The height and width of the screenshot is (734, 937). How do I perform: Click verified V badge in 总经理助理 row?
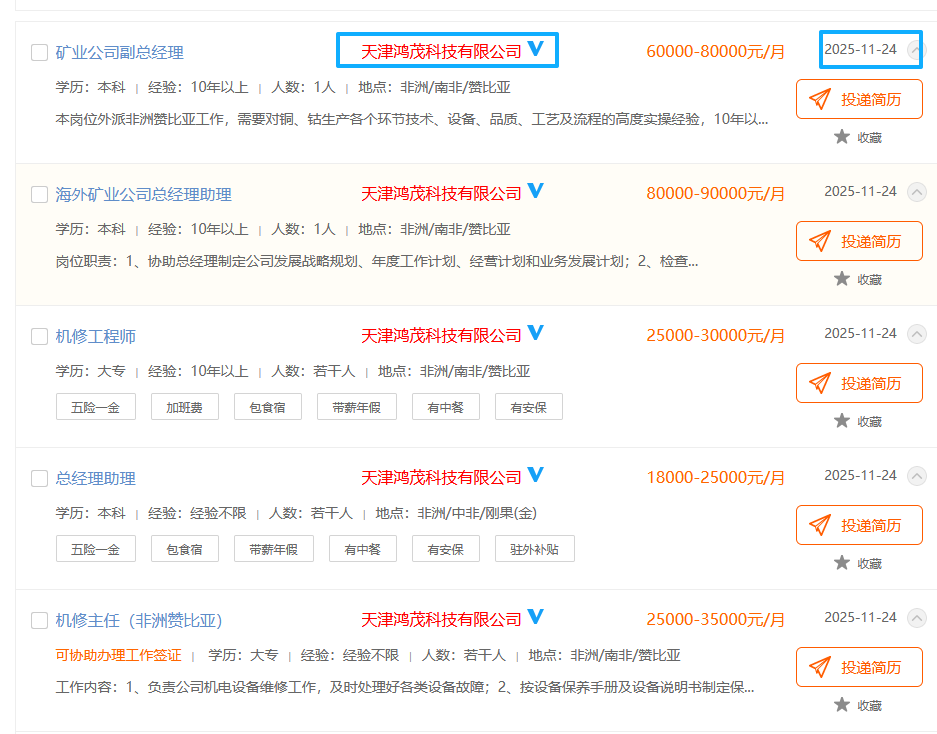click(x=536, y=474)
